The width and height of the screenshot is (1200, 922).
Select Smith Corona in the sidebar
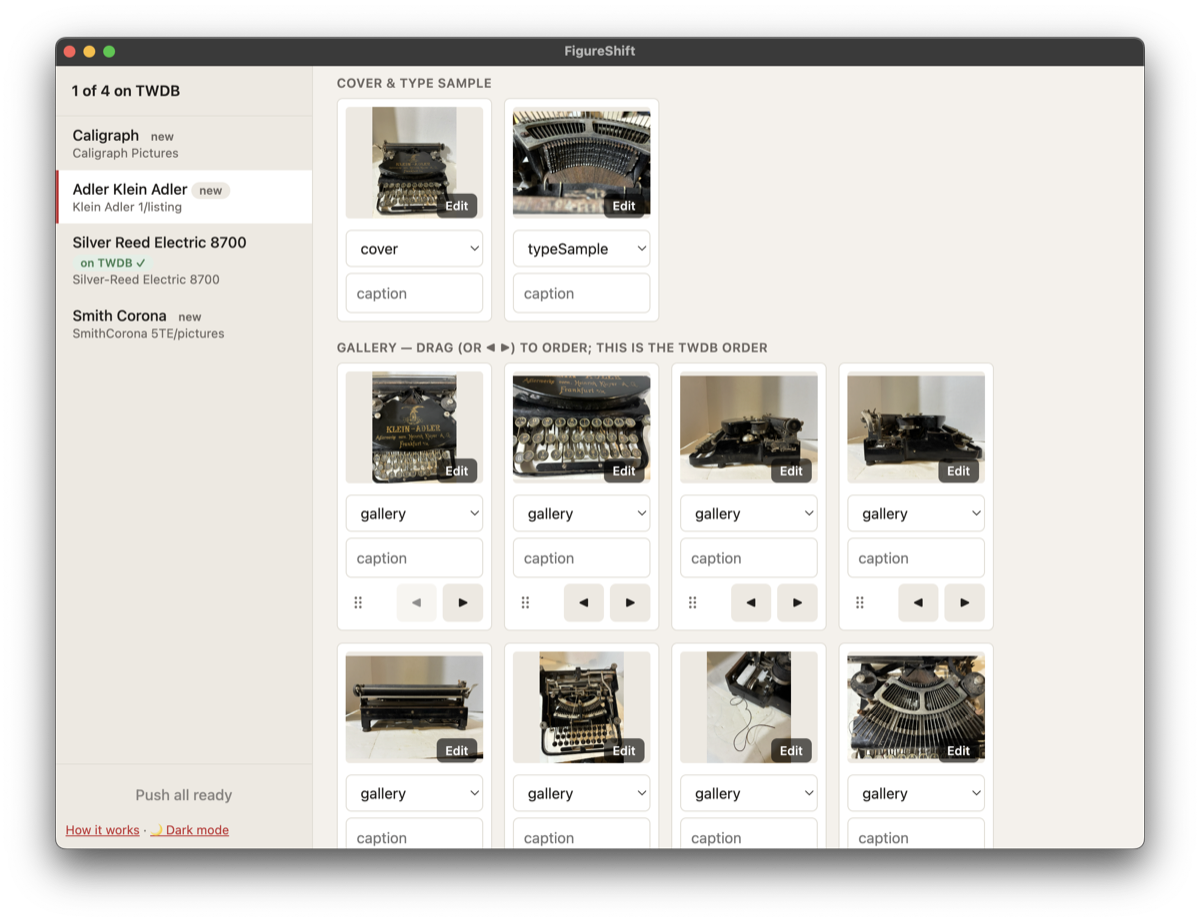185,324
